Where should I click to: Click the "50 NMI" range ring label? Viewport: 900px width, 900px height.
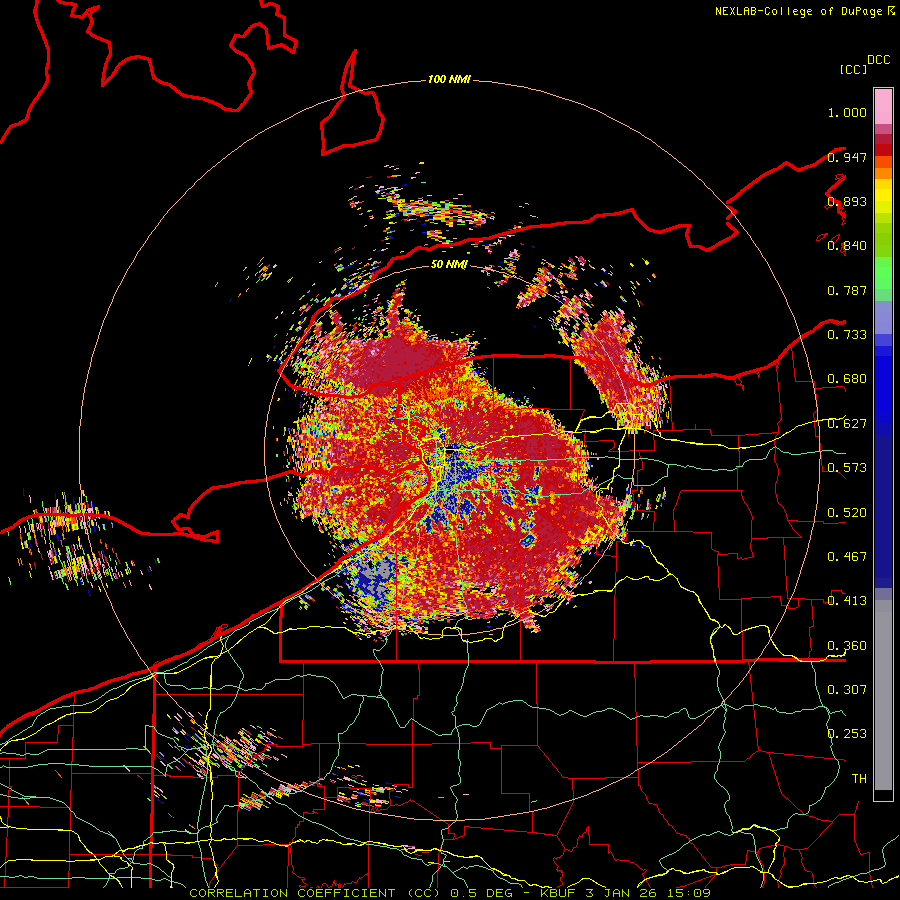click(449, 264)
